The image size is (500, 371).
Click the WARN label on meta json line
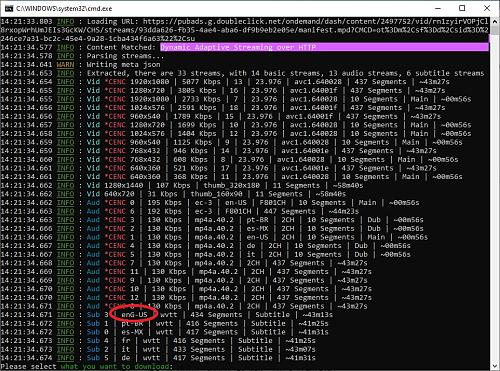tap(65, 64)
